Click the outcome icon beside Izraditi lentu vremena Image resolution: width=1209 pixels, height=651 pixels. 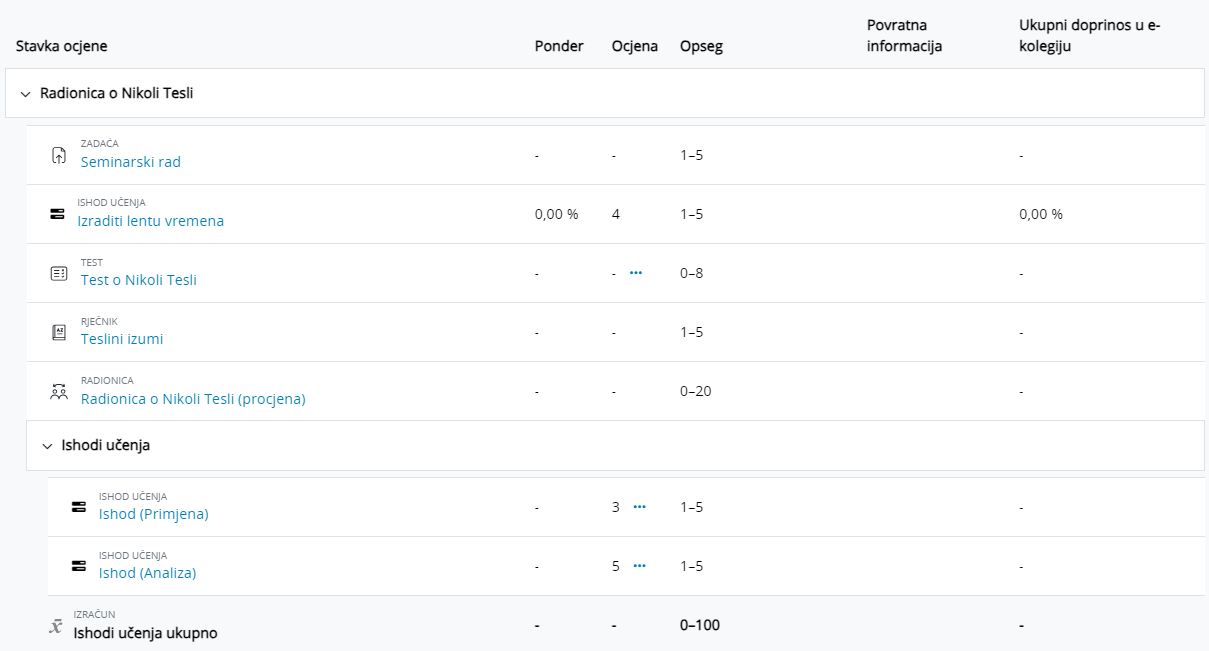57,214
